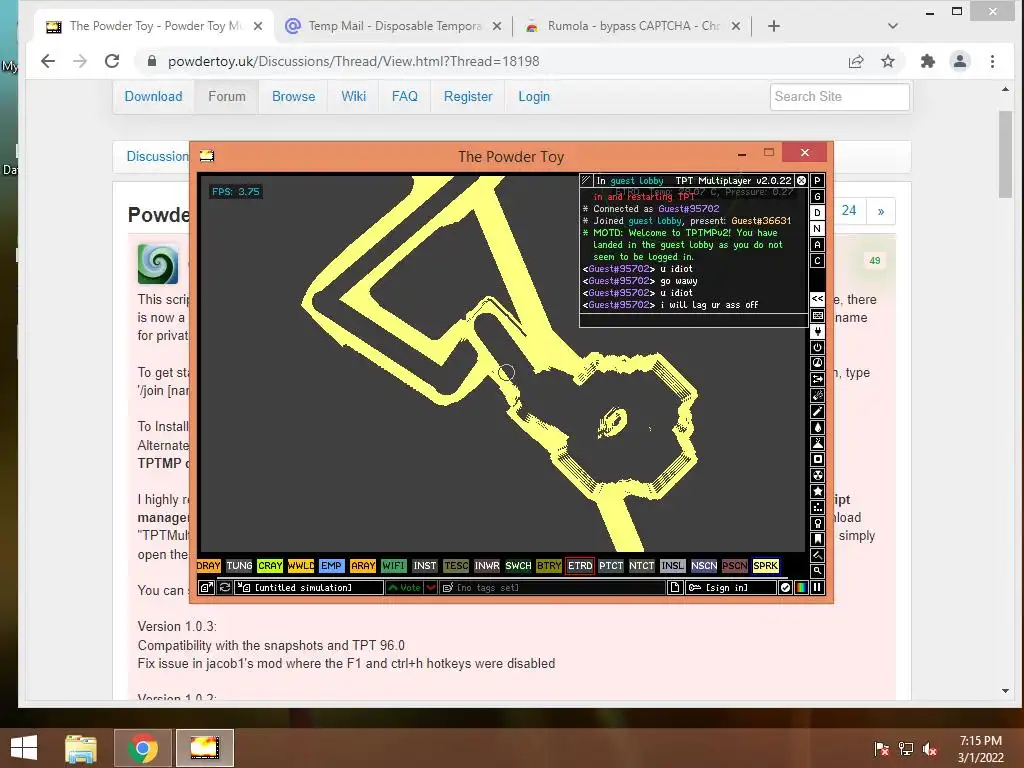Open the Wiki nav item
The image size is (1024, 768).
353,97
